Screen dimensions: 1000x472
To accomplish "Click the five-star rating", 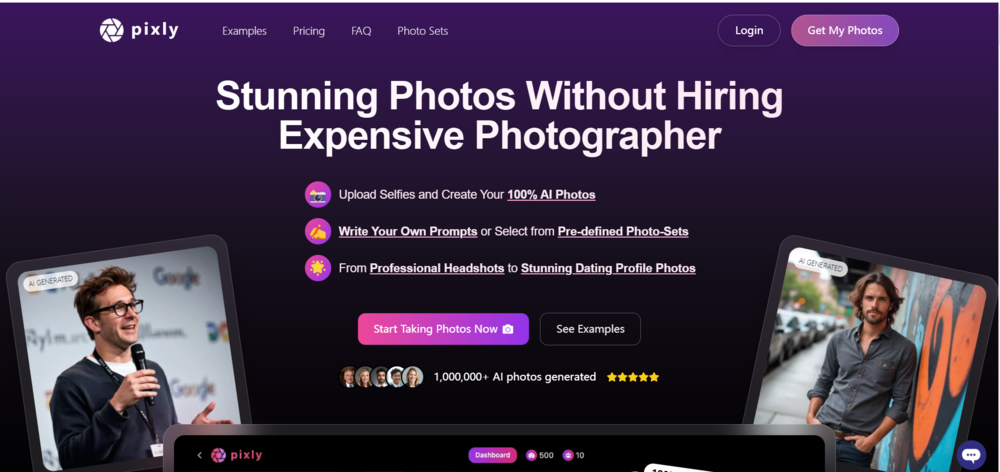I will 631,377.
